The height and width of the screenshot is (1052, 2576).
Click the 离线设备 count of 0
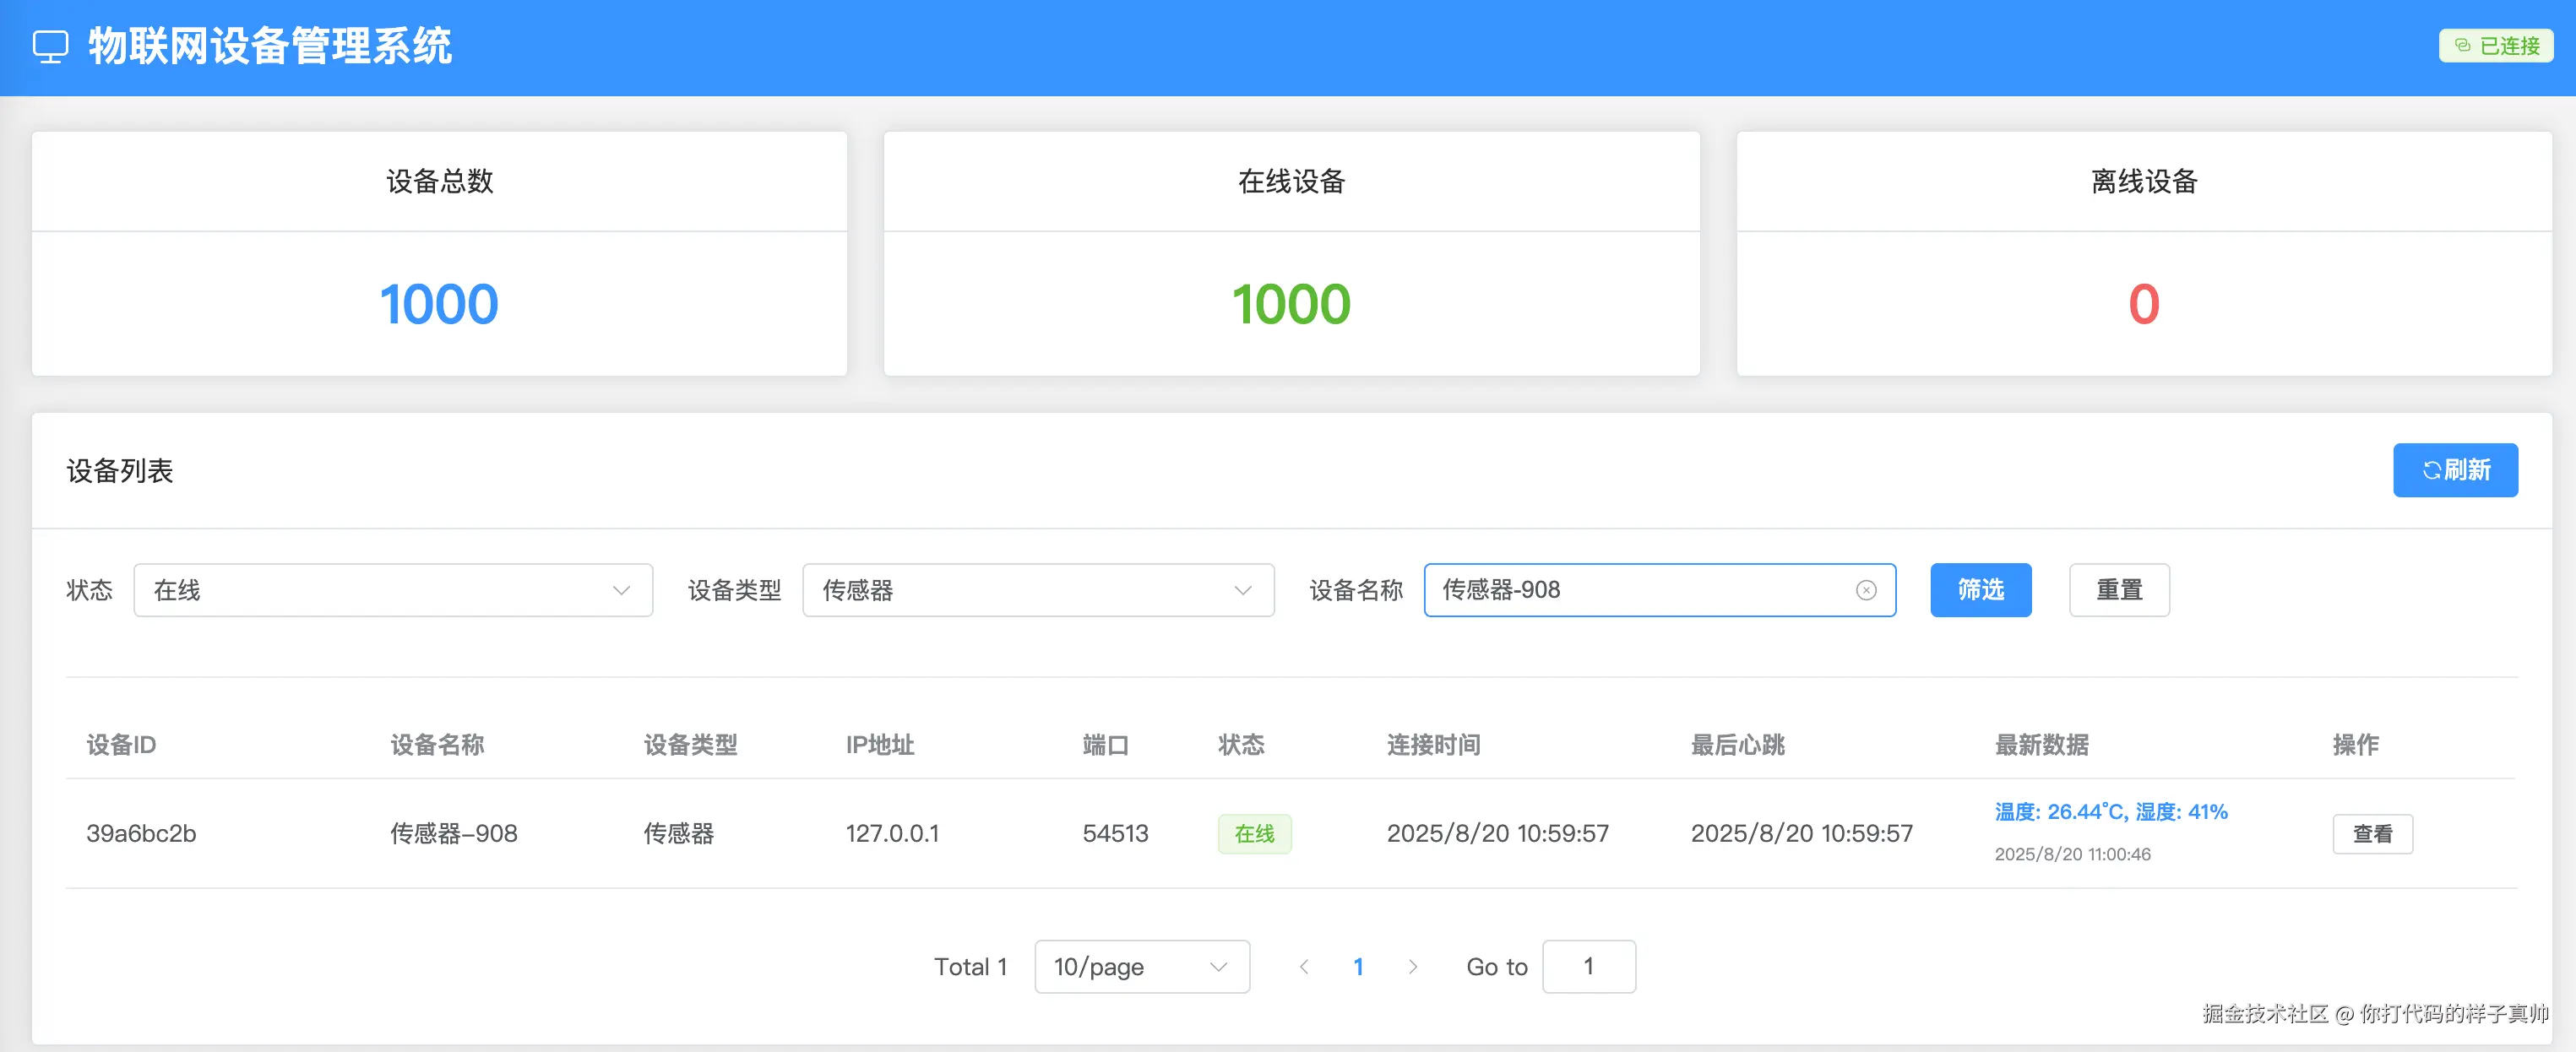coord(2143,304)
